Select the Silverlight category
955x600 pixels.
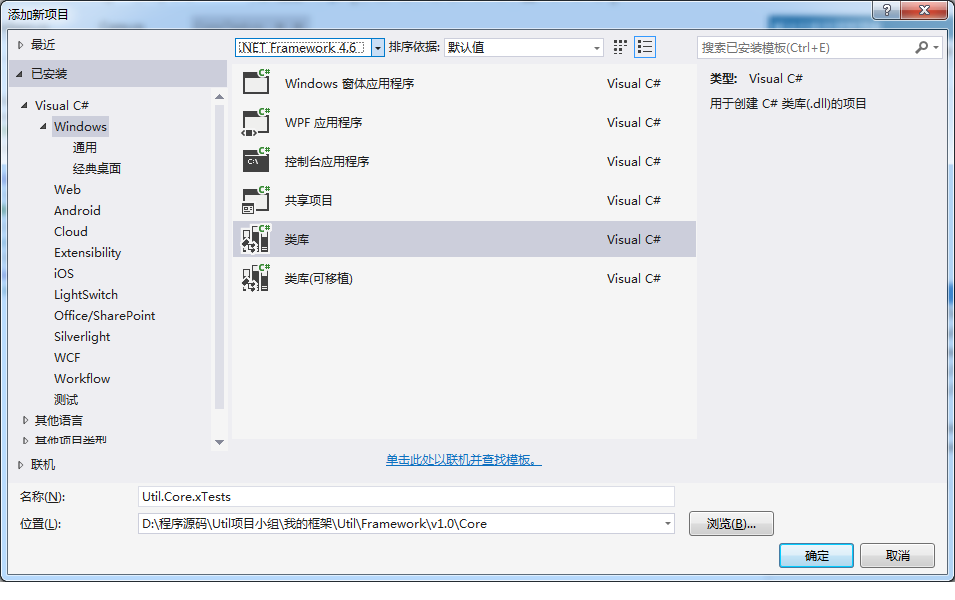[82, 336]
